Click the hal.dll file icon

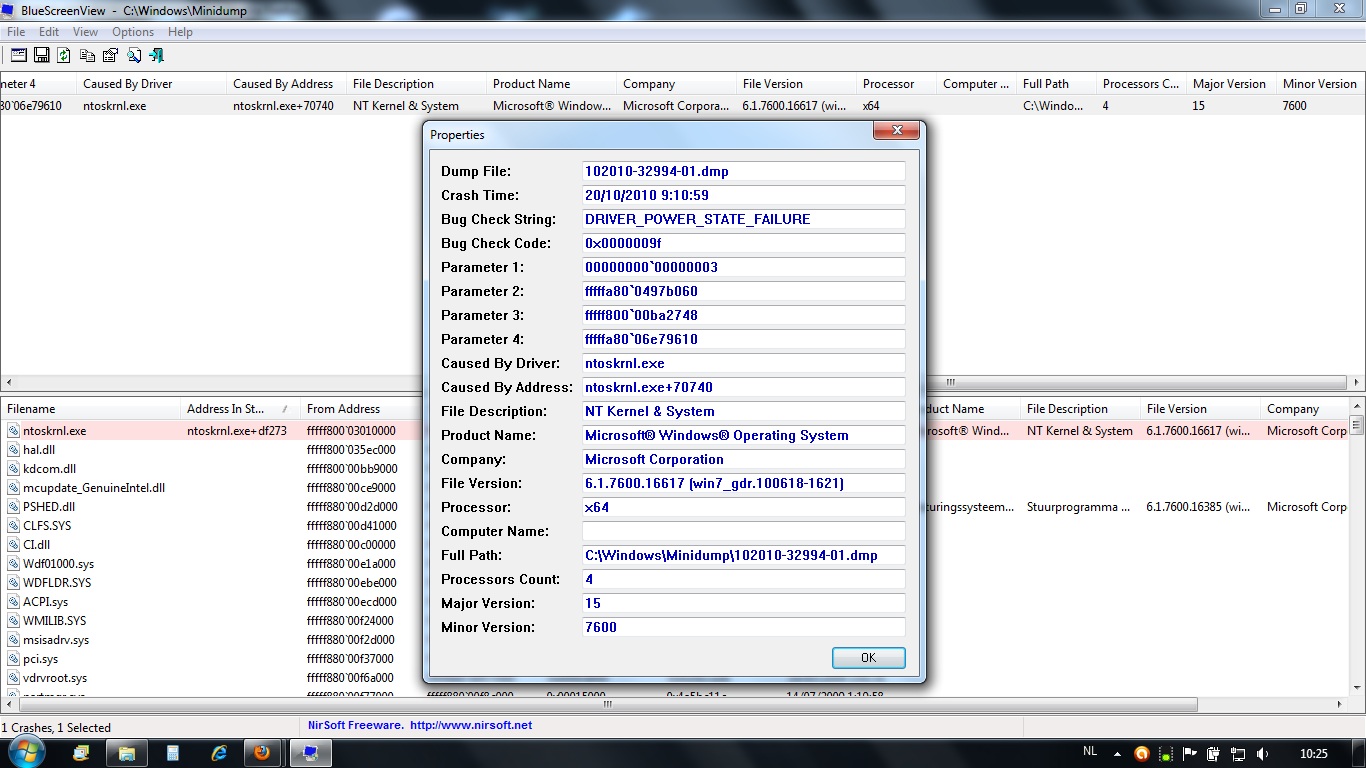pyautogui.click(x=14, y=450)
